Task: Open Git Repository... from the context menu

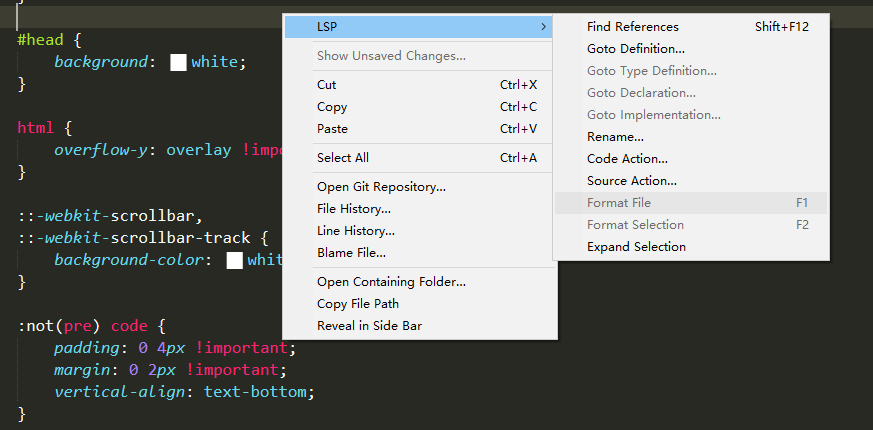Action: coord(381,187)
